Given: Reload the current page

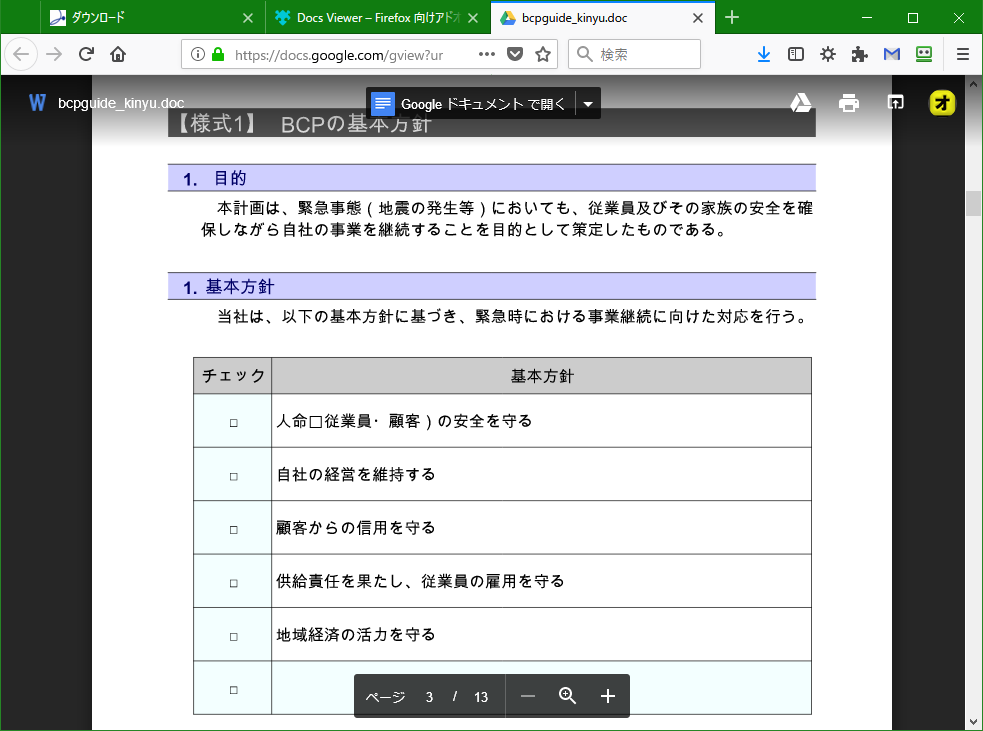Looking at the screenshot, I should (86, 55).
